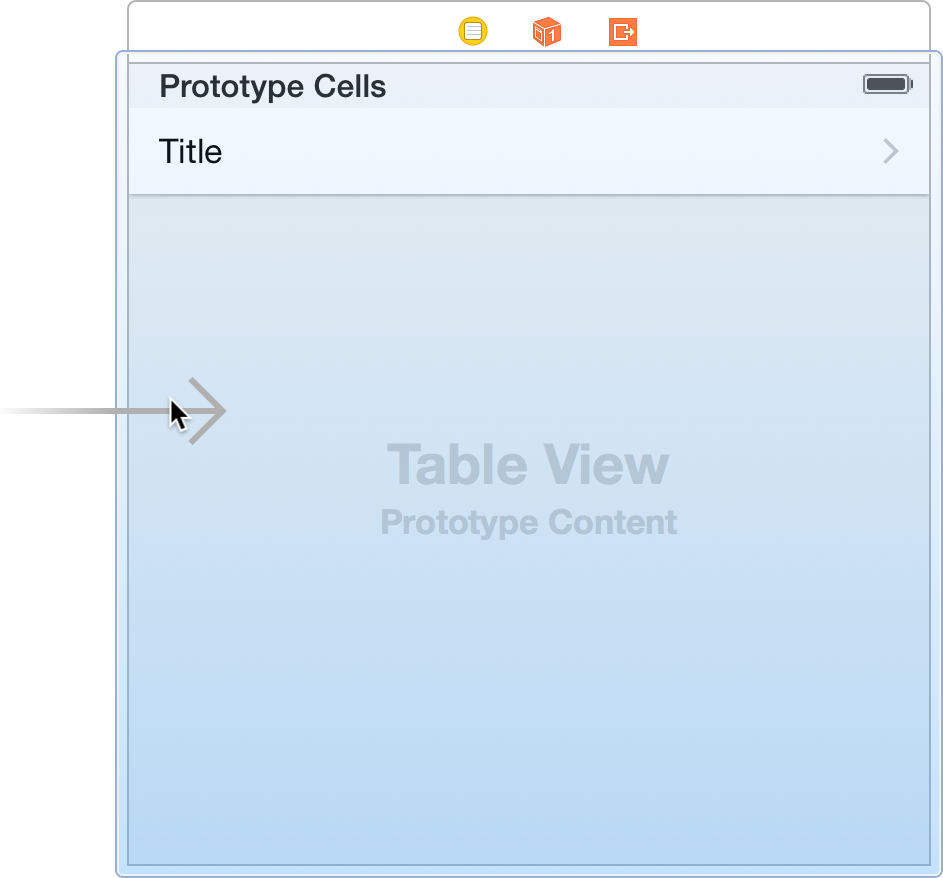Click the large Table View placeholder text
This screenshot has width=943, height=878.
pos(528,465)
